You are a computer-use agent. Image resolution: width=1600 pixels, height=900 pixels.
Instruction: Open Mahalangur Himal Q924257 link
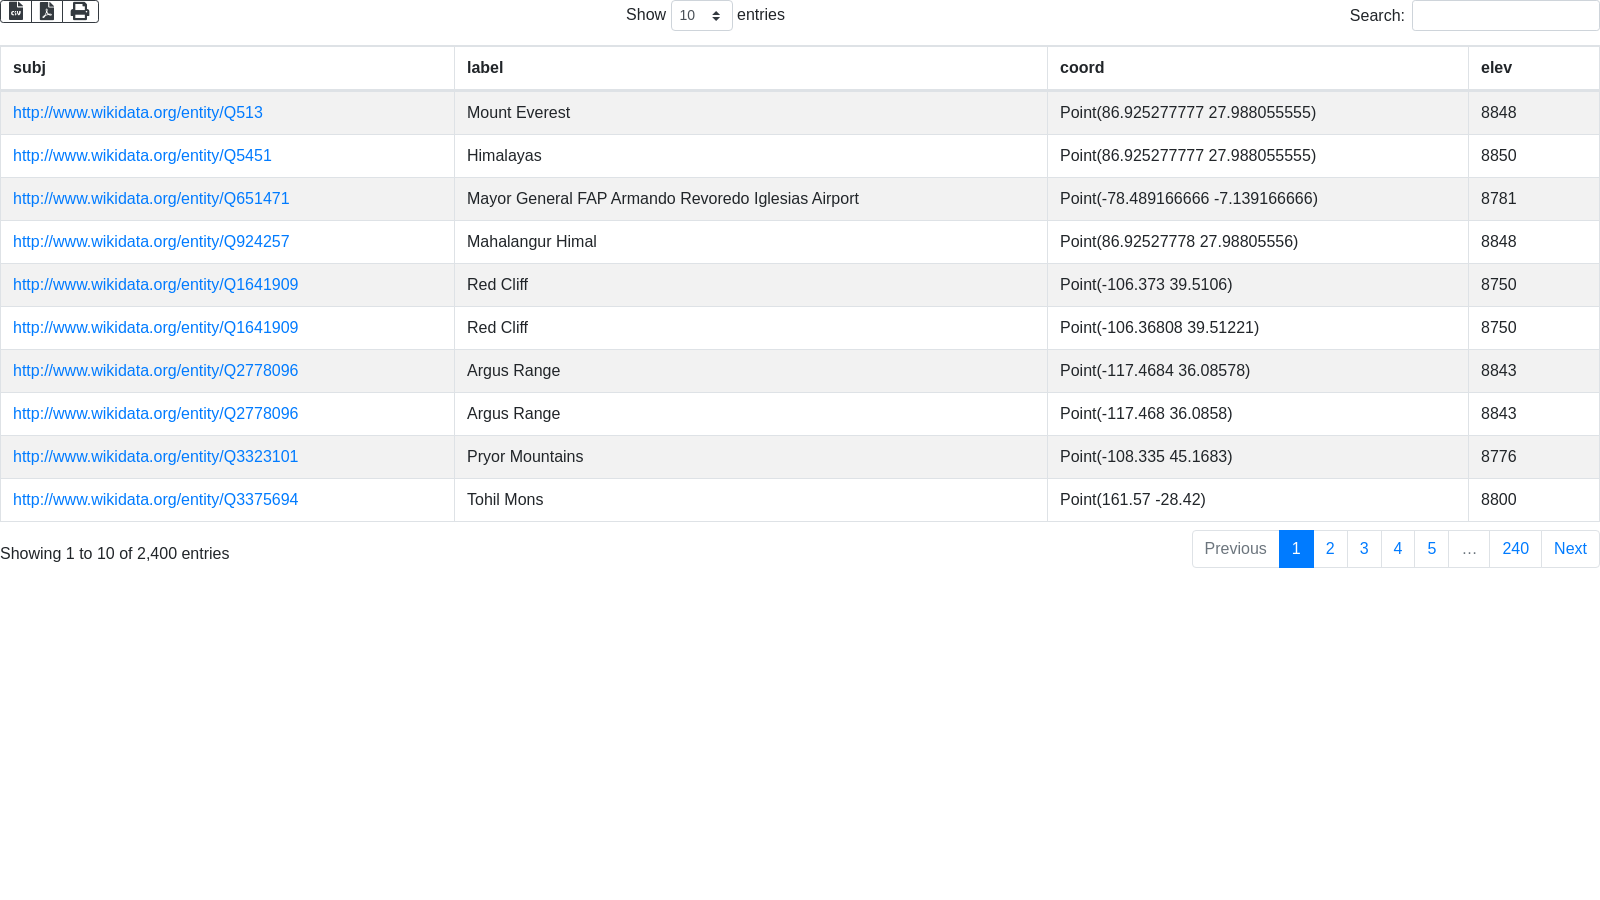(151, 242)
